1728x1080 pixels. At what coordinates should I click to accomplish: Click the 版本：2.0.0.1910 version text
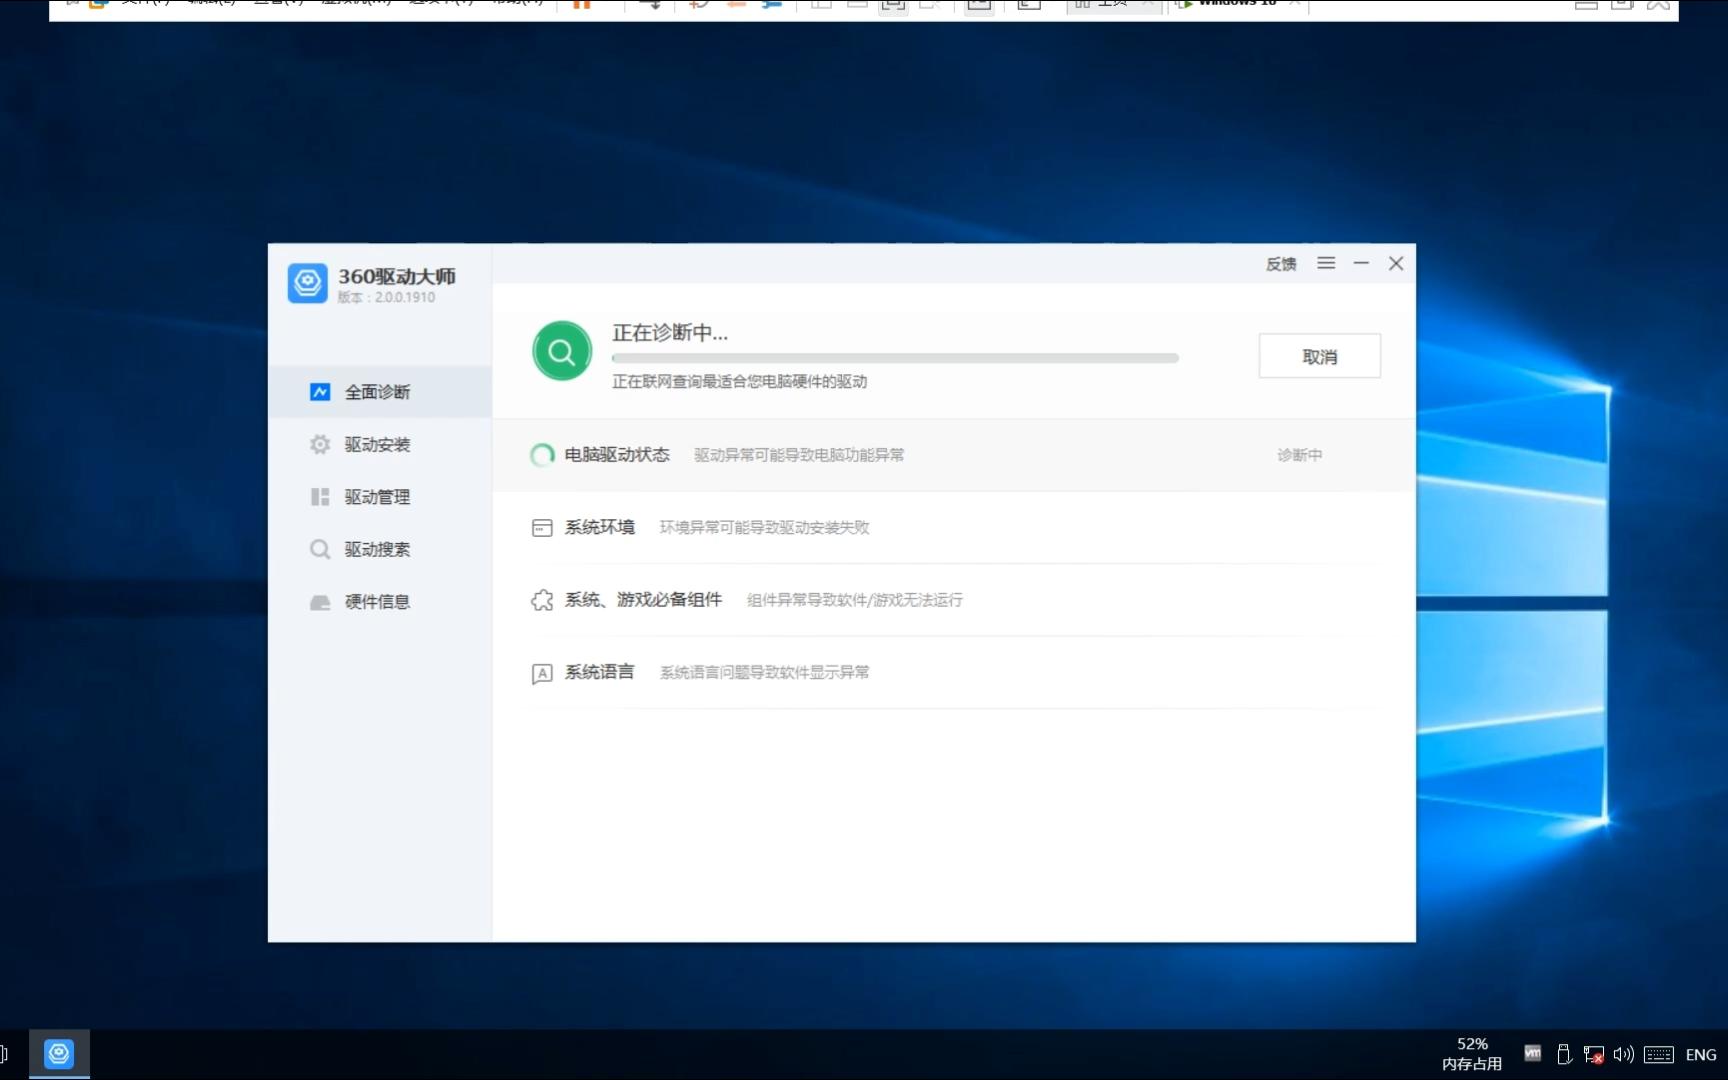tap(386, 297)
